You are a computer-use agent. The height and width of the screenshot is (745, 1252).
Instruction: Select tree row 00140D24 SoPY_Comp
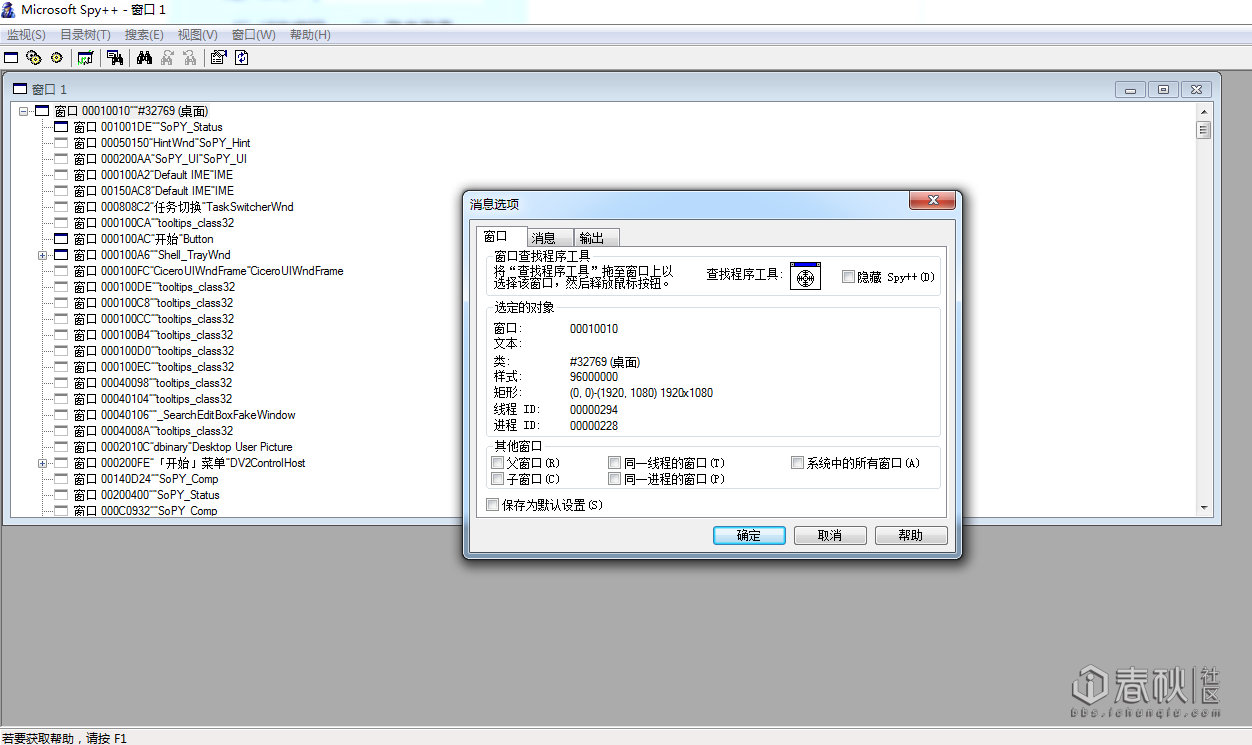pyautogui.click(x=146, y=479)
